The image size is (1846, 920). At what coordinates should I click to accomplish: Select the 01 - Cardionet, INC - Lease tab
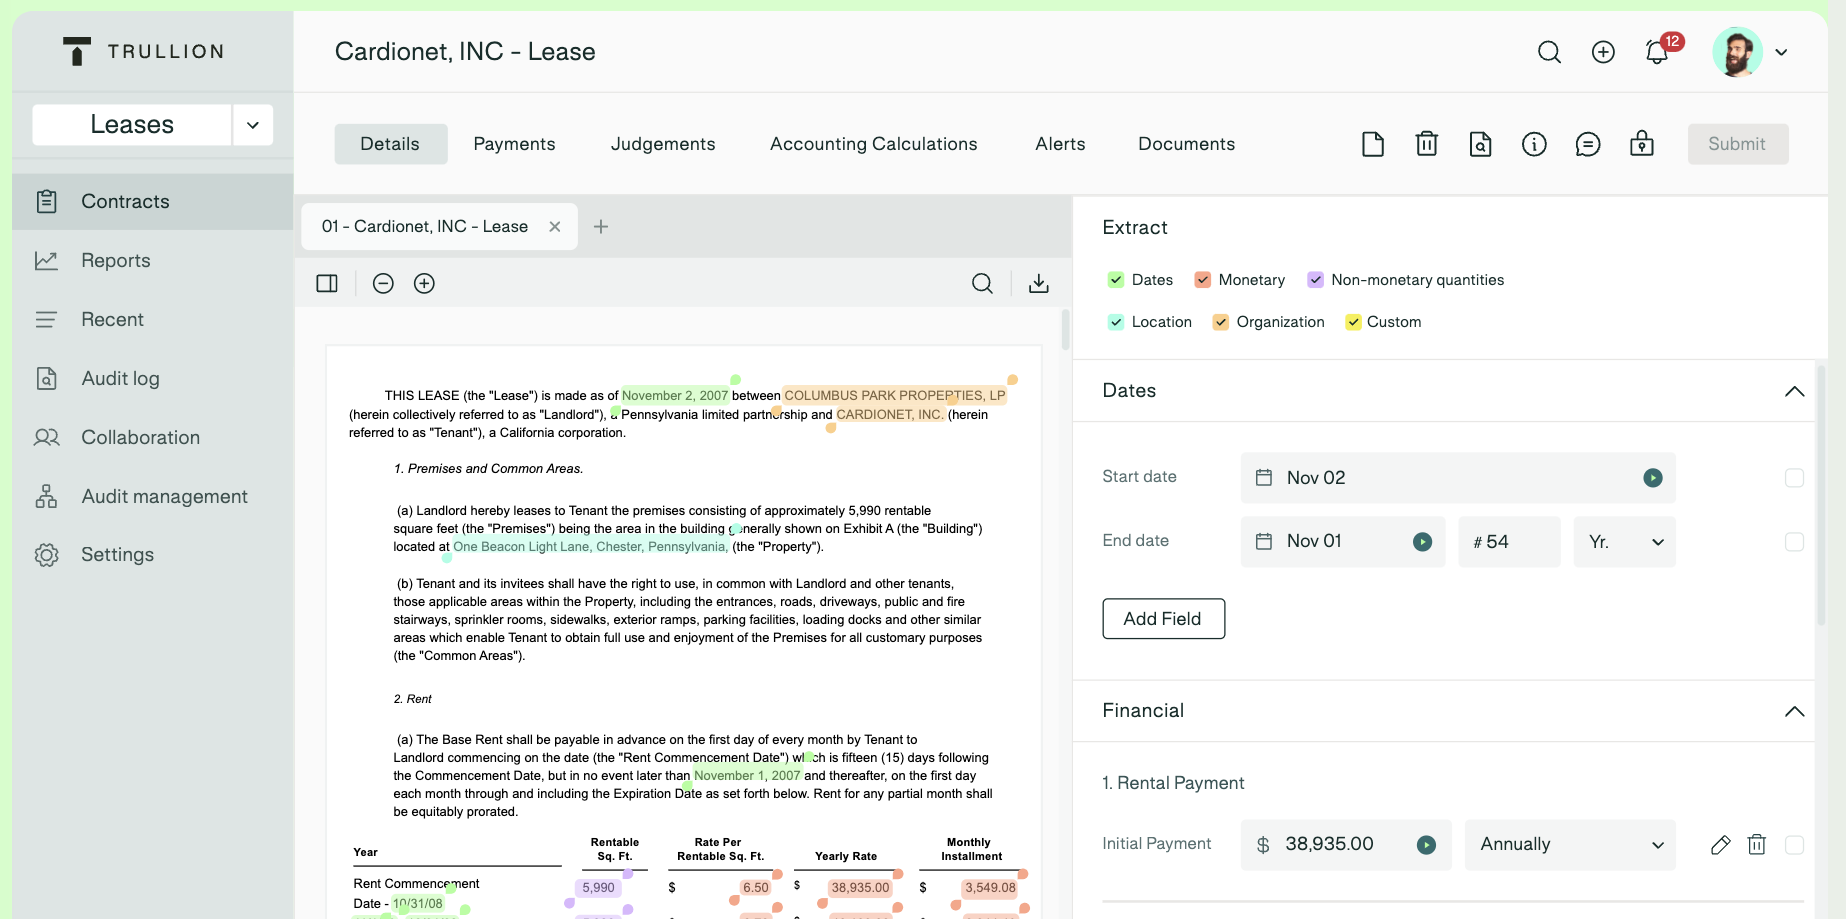(439, 227)
